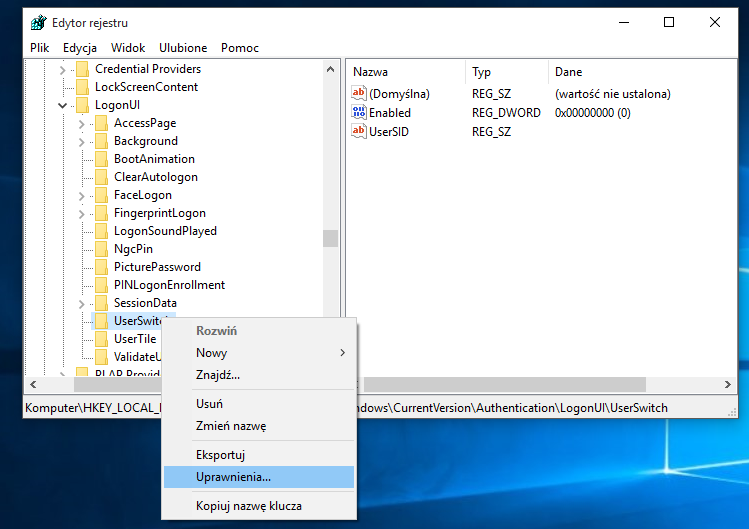Select the UserSID value name
This screenshot has width=749, height=529.
click(389, 132)
